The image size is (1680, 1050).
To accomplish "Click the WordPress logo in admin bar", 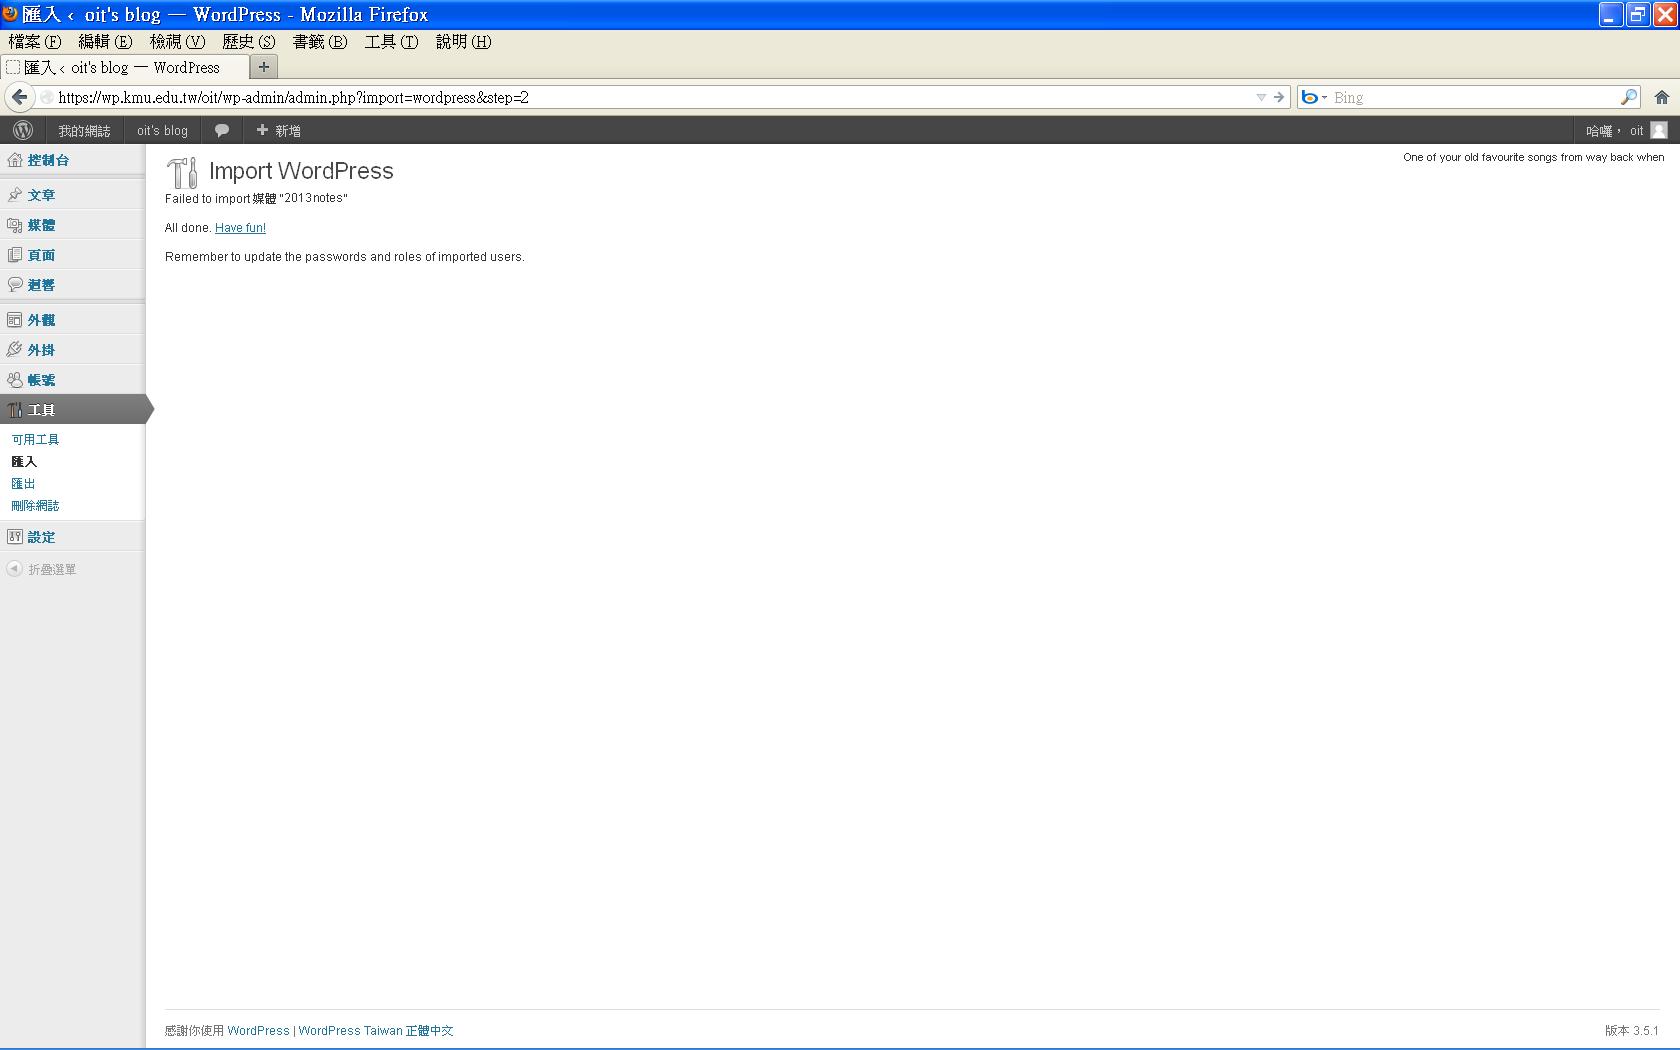I will click(x=23, y=130).
